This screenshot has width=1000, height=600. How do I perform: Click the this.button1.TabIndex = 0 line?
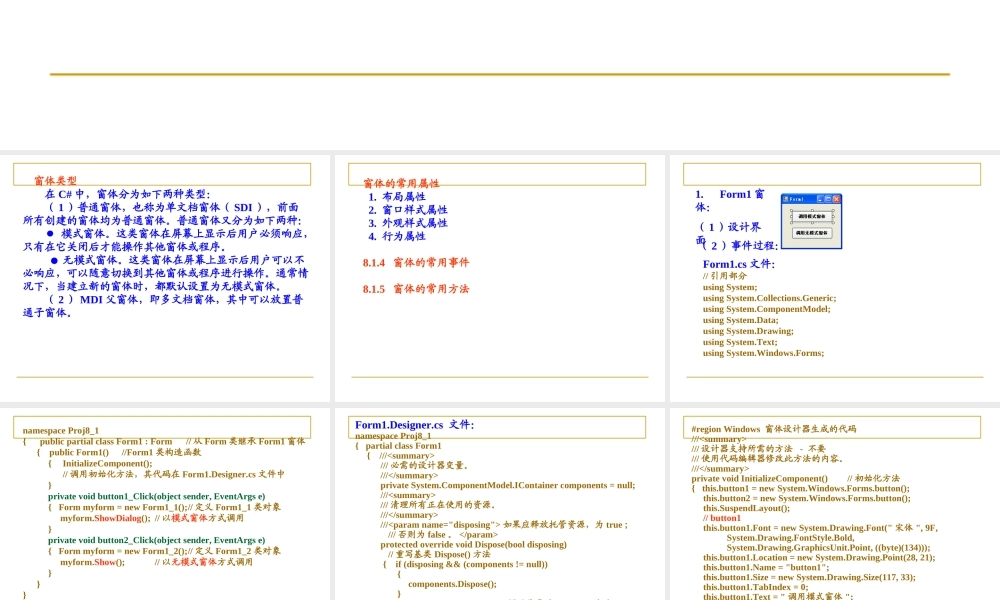(756, 587)
